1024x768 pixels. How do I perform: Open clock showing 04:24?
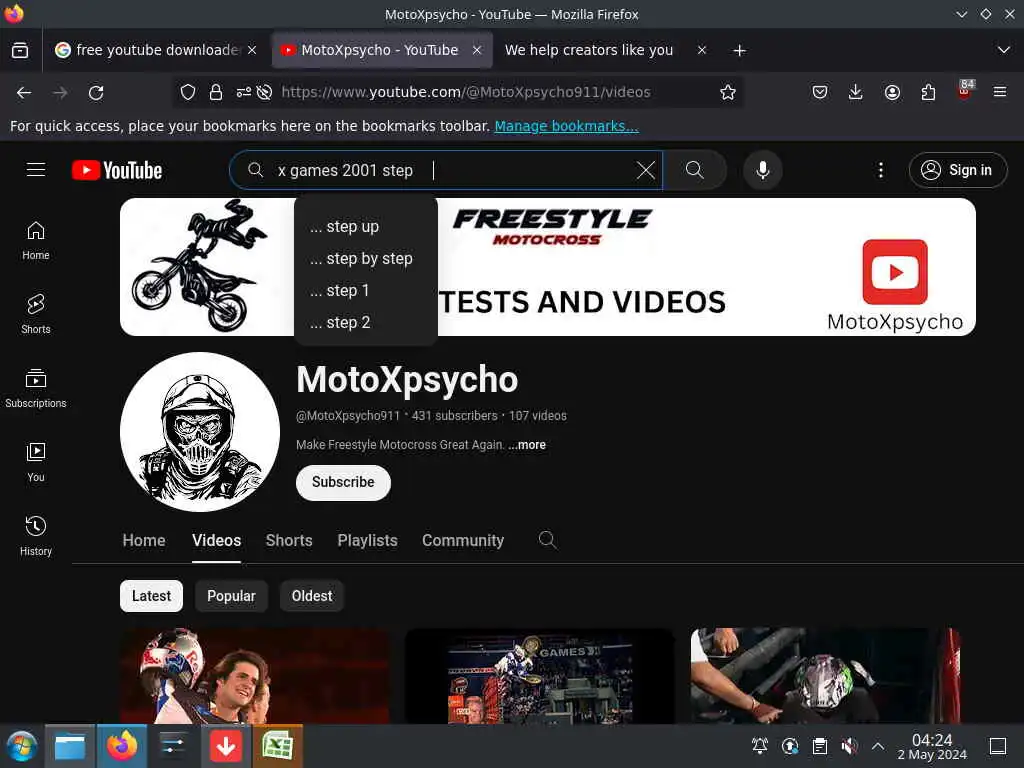click(932, 746)
